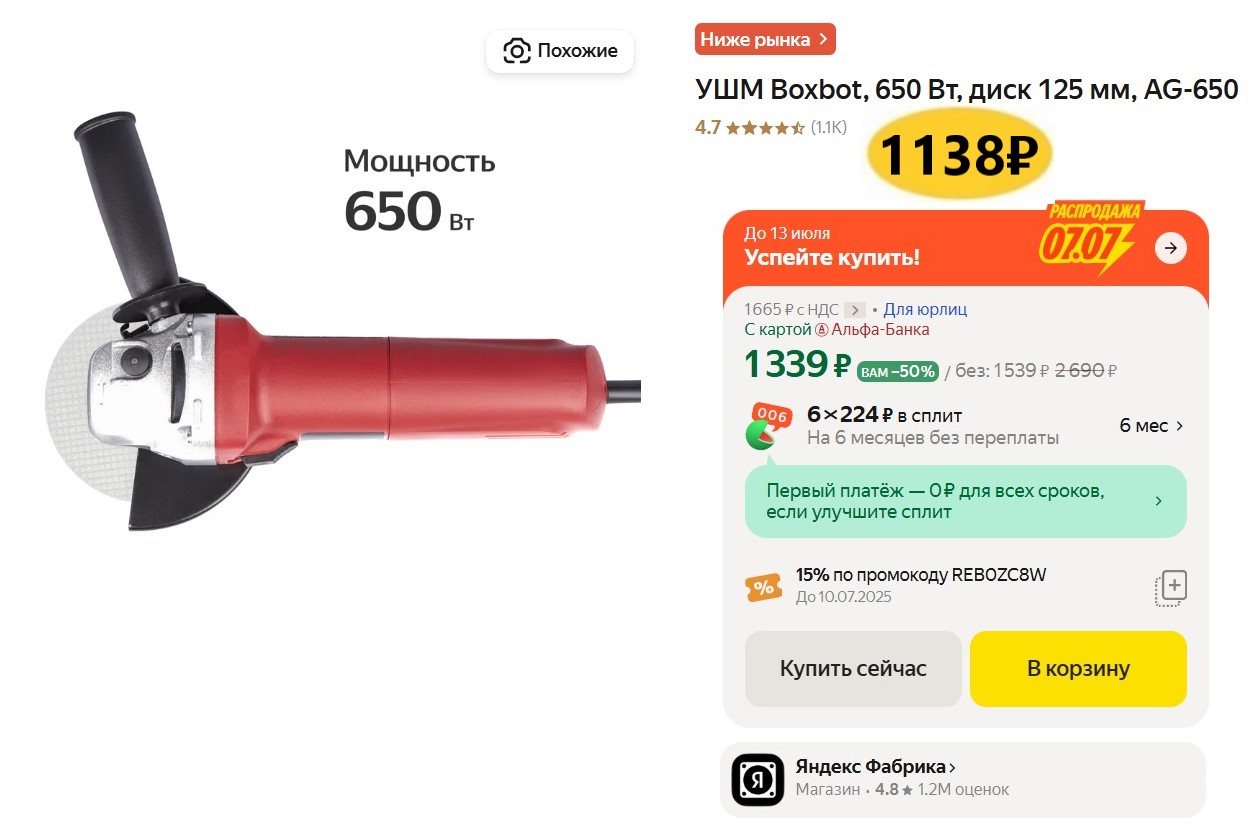
Task: Open the Яндекс Фабрика store link
Action: click(x=876, y=767)
